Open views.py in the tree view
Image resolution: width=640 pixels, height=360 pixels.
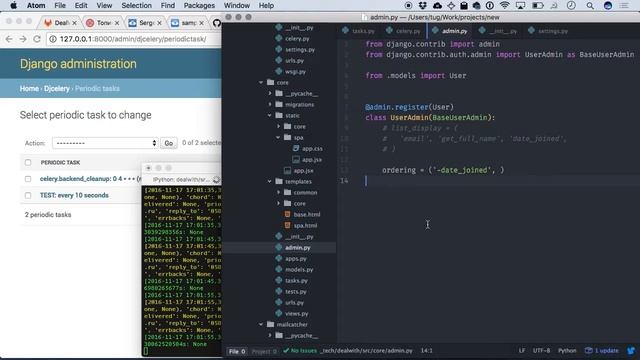coord(297,313)
